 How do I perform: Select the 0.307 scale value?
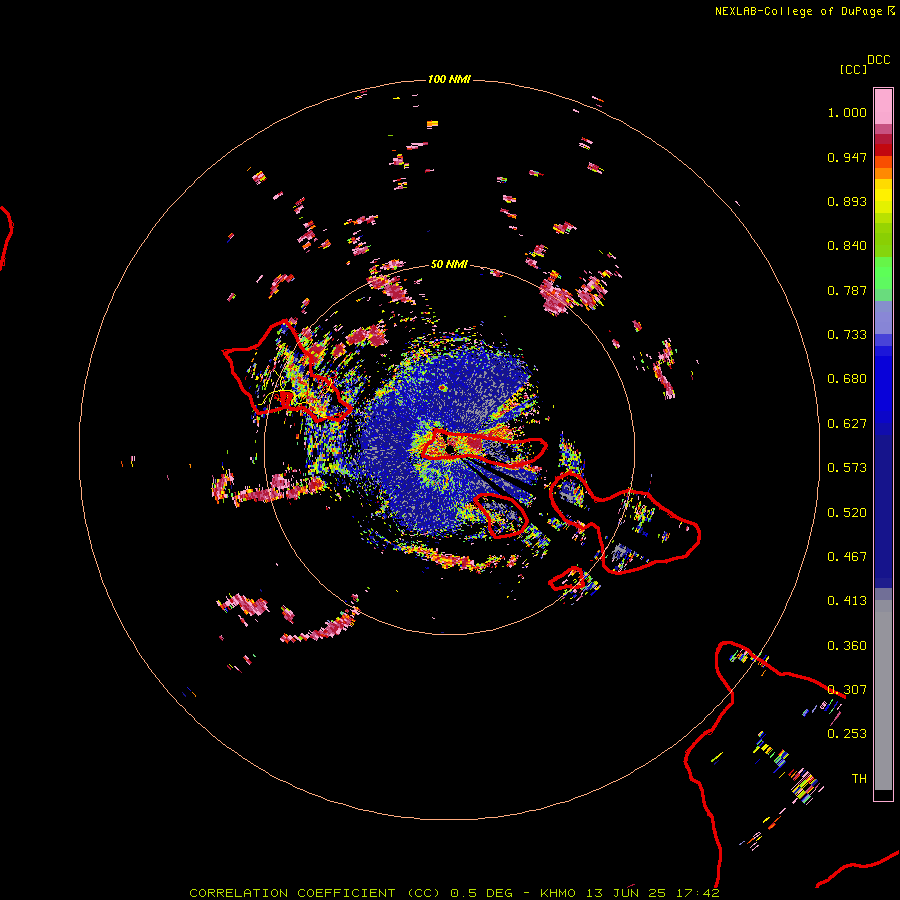[847, 690]
